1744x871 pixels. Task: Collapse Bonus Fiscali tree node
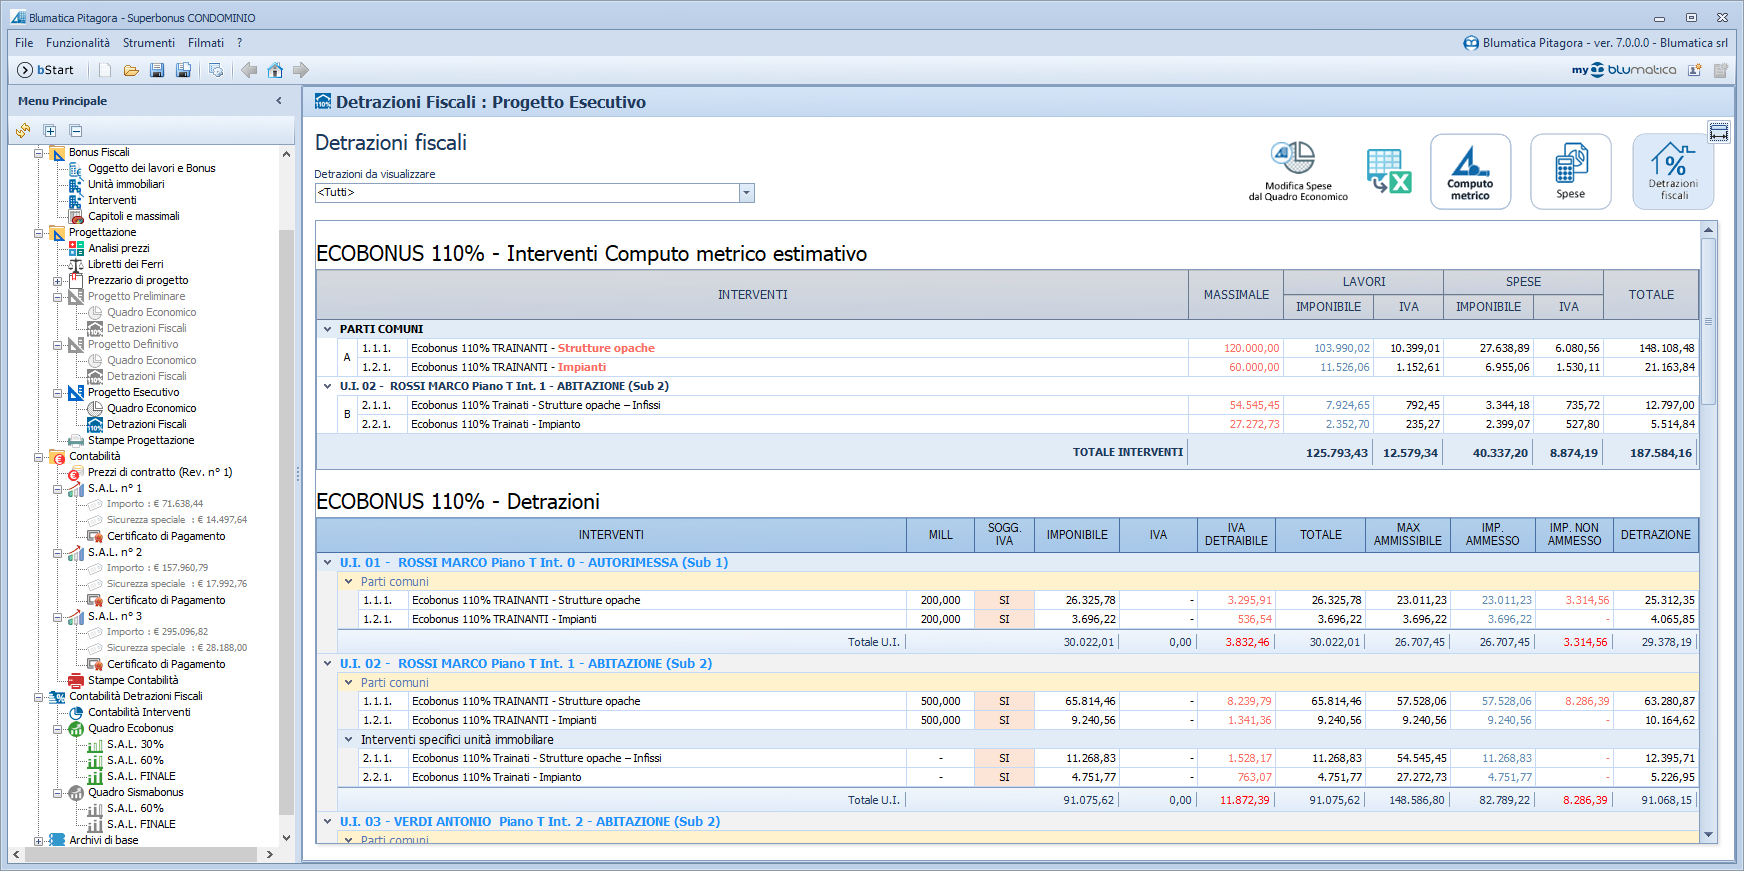click(38, 153)
